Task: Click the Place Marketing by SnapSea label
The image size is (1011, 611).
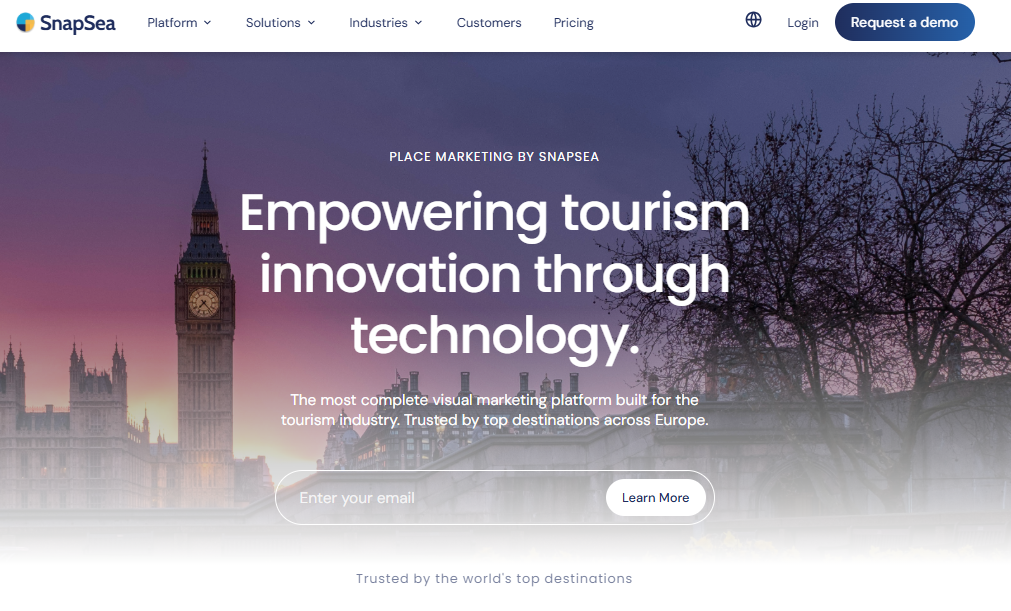Action: (494, 157)
